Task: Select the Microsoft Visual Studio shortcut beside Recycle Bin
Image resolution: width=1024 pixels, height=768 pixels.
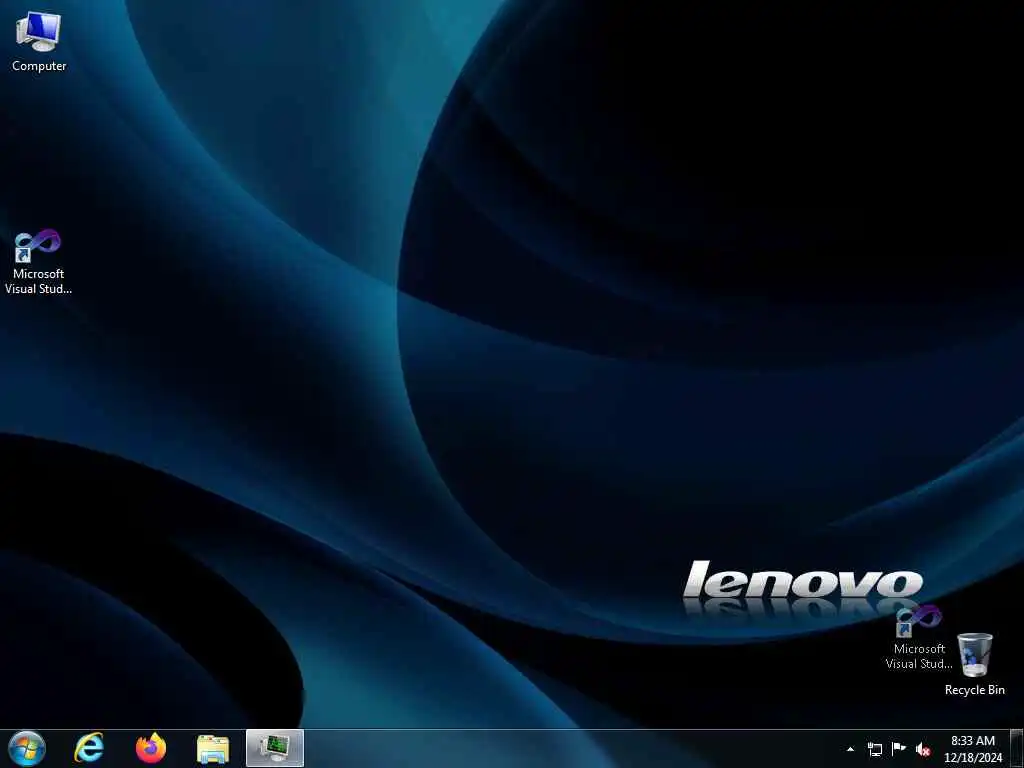Action: point(918,637)
